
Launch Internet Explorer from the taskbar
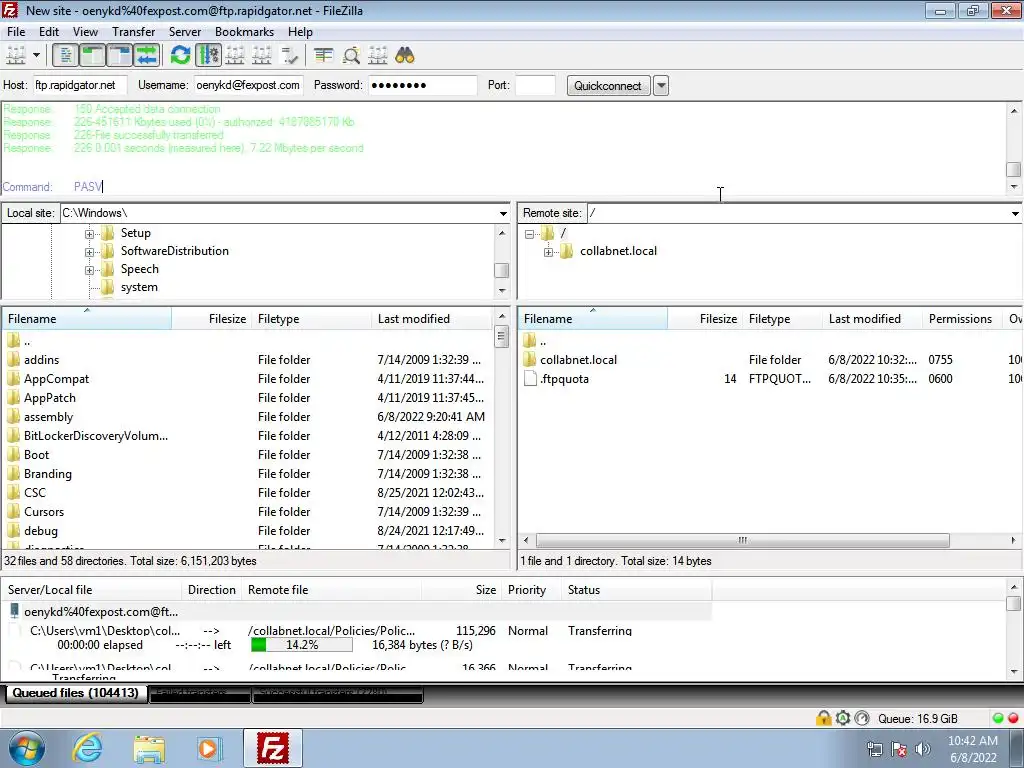88,748
